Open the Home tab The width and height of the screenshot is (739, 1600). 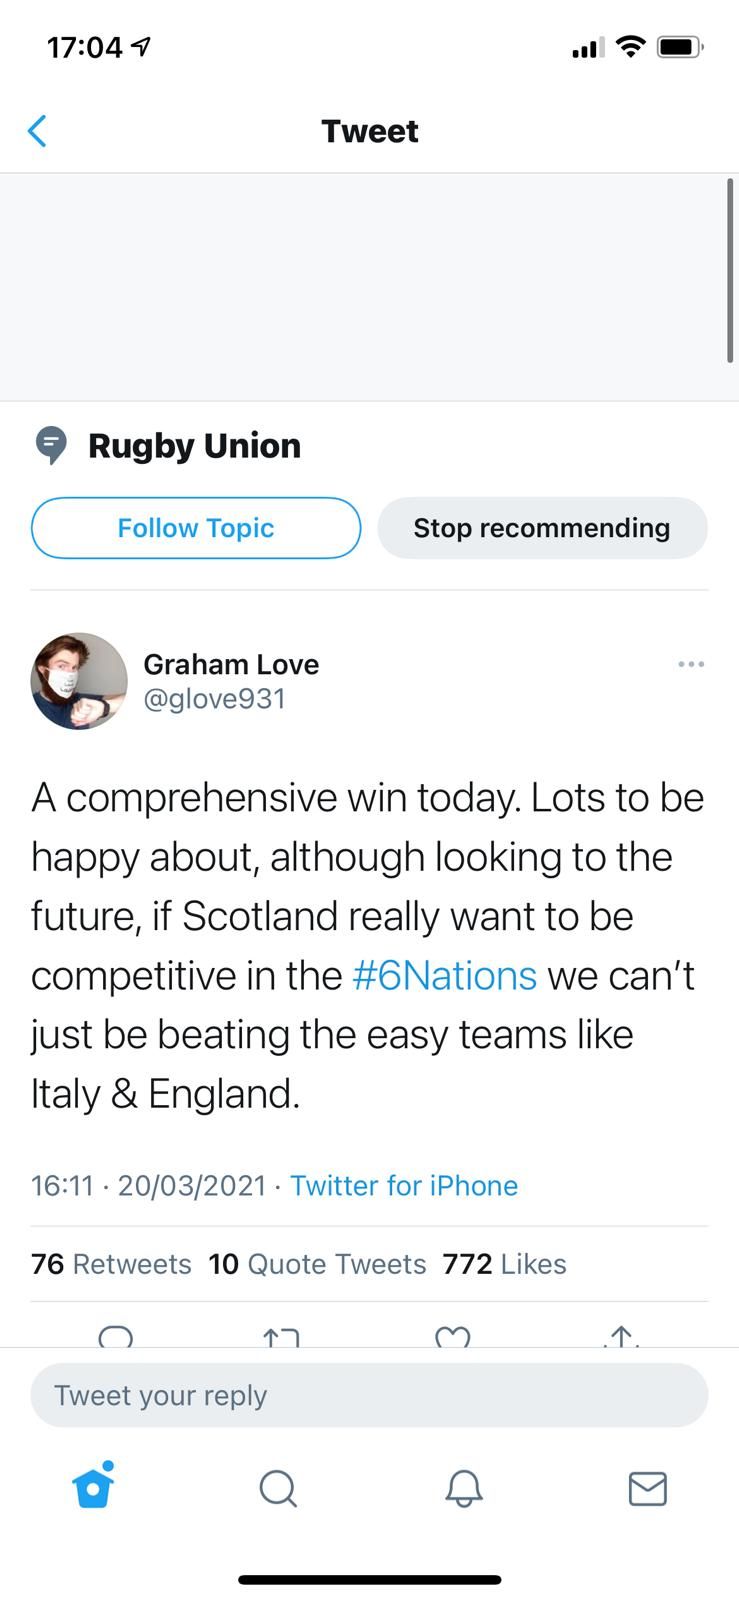tap(94, 1487)
